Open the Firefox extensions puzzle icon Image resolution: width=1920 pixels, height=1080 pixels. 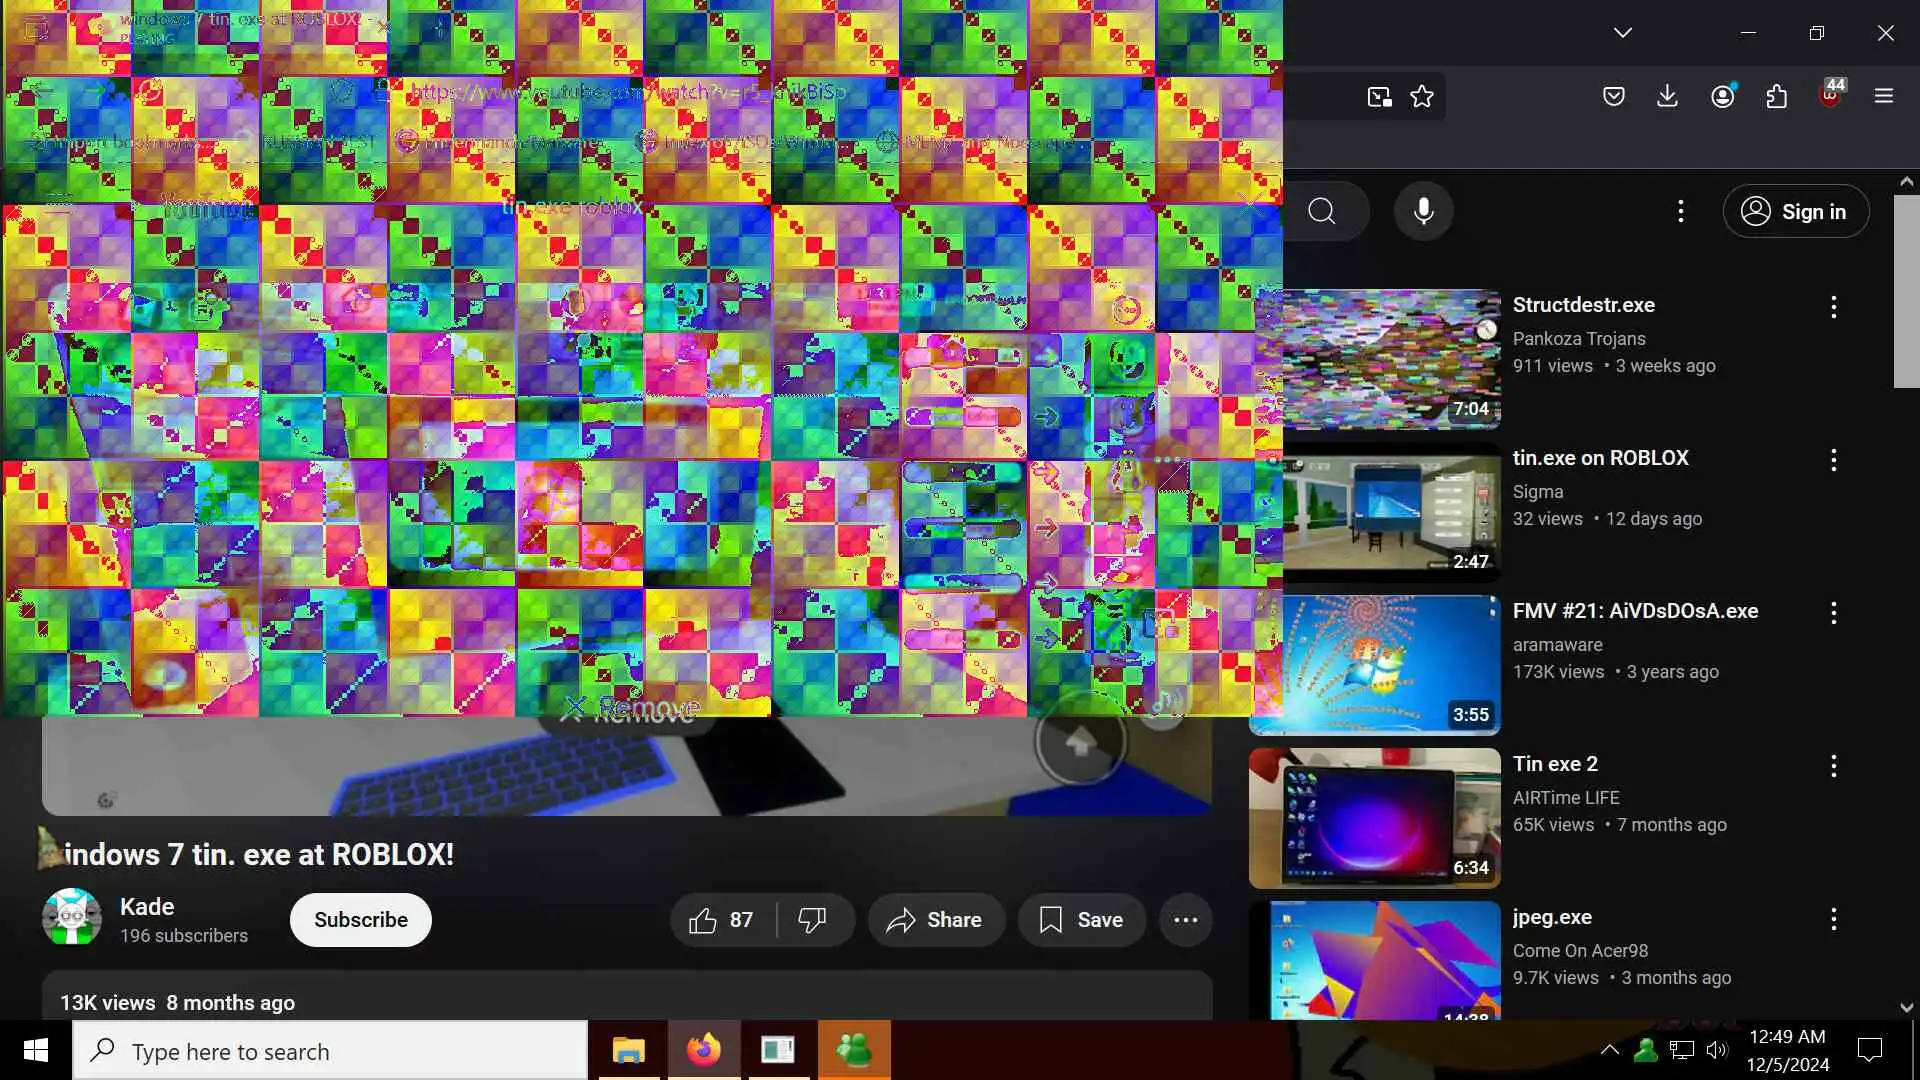(1776, 96)
